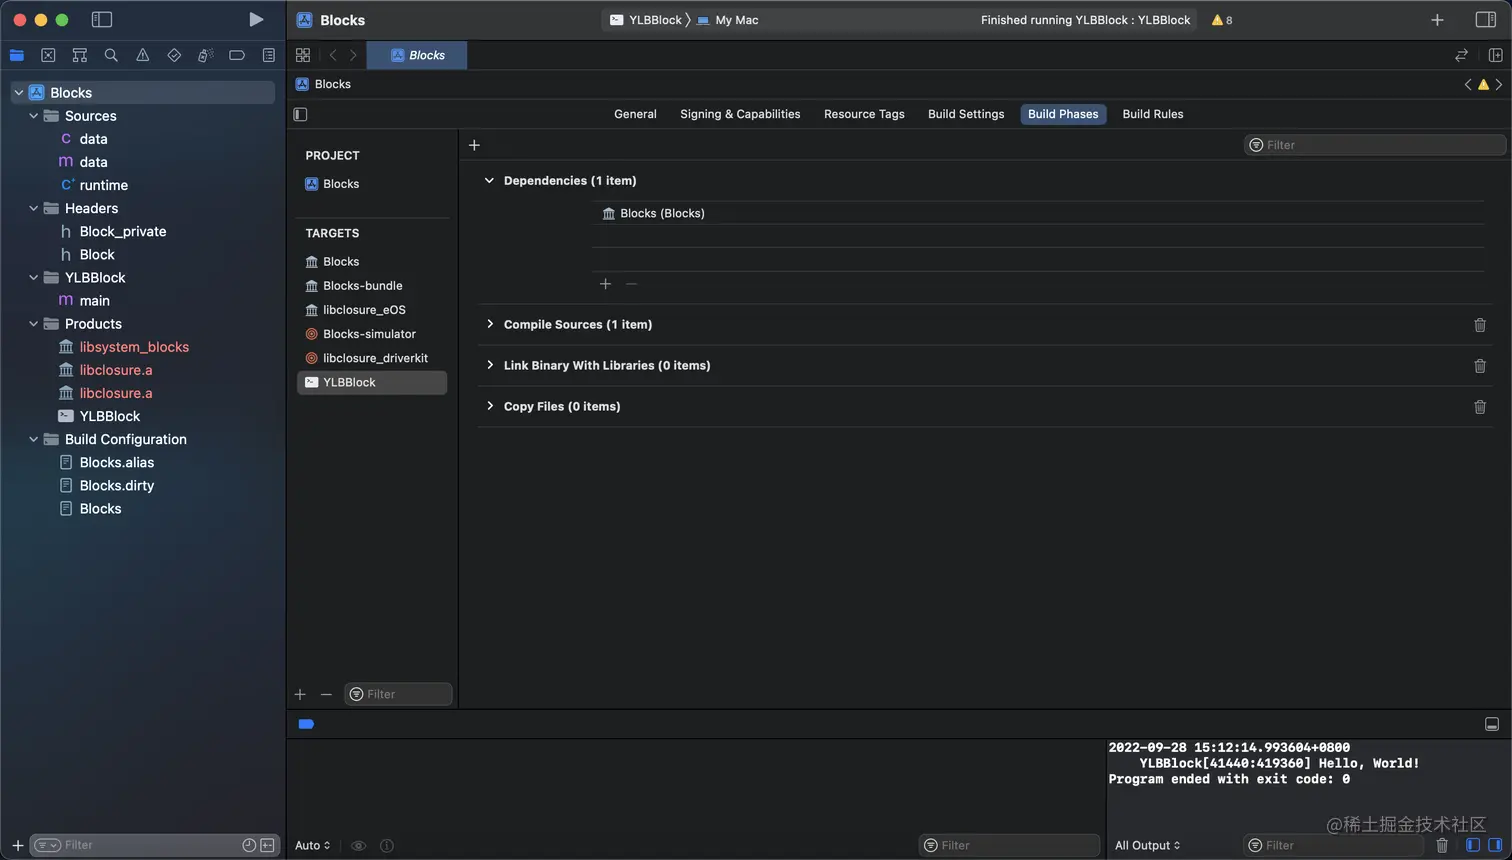Switch to Build Rules tab
Screen dimensions: 1512x860
[1153, 114]
